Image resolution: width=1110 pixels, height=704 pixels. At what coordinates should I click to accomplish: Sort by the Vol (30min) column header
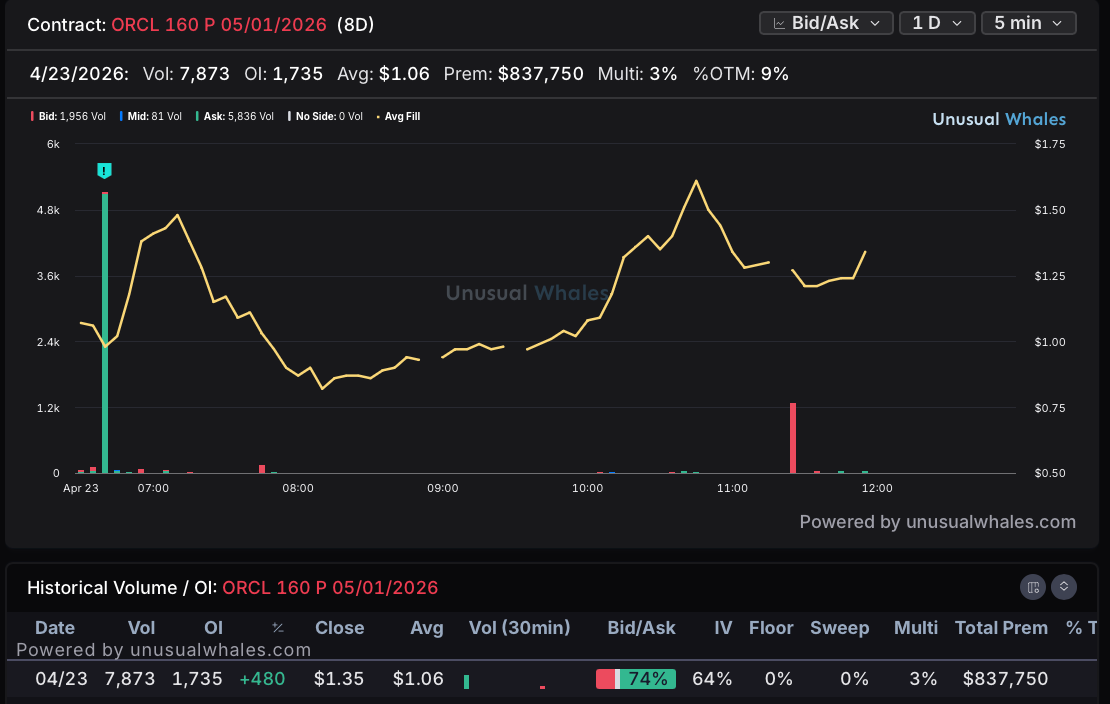tap(519, 628)
